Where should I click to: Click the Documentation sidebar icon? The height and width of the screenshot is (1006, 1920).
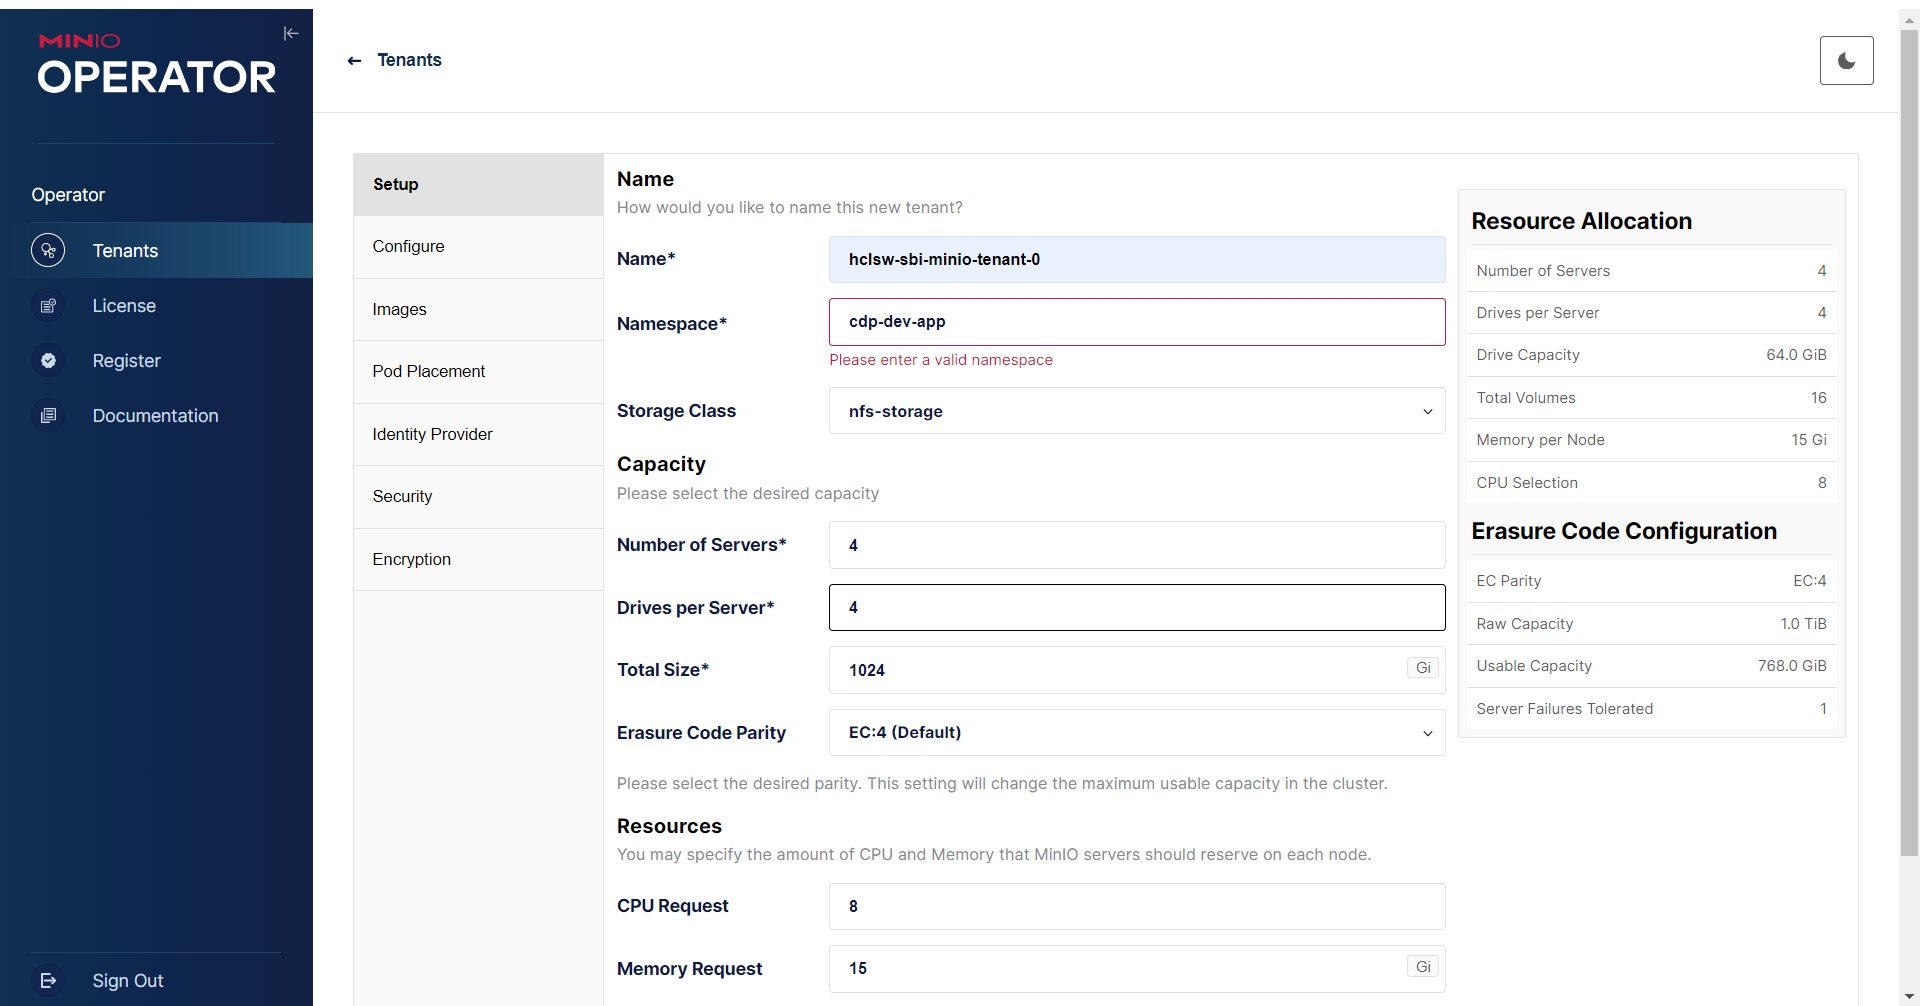coord(48,416)
